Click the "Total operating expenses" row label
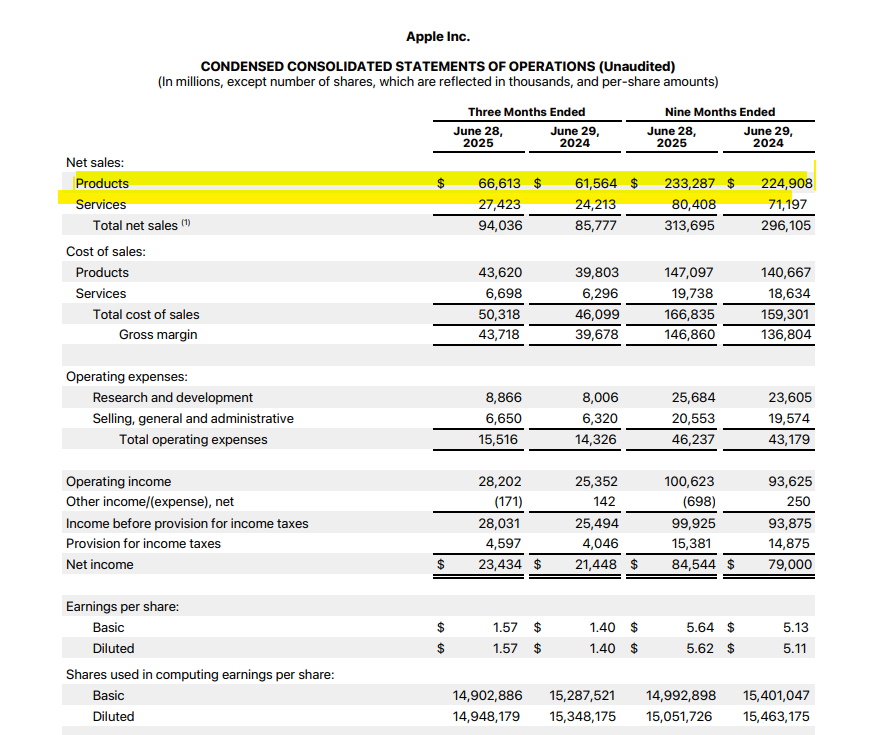Viewport: 879px width, 735px height. coord(193,440)
